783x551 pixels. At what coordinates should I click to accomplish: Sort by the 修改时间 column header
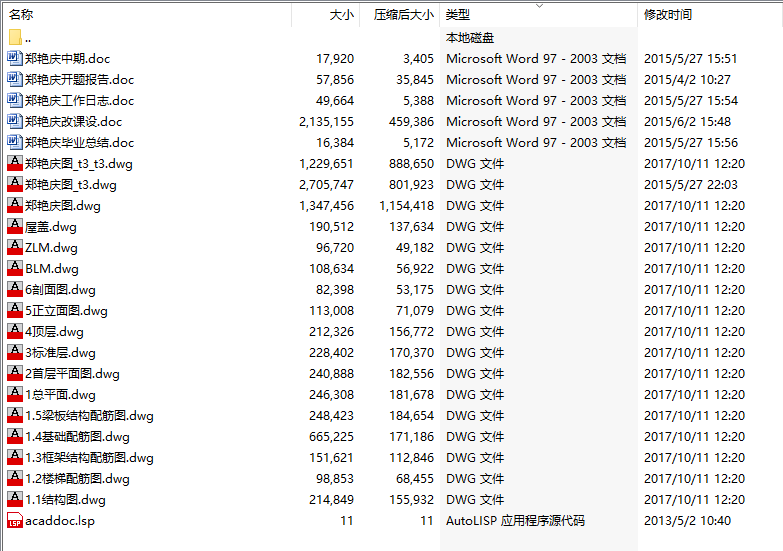[x=710, y=14]
